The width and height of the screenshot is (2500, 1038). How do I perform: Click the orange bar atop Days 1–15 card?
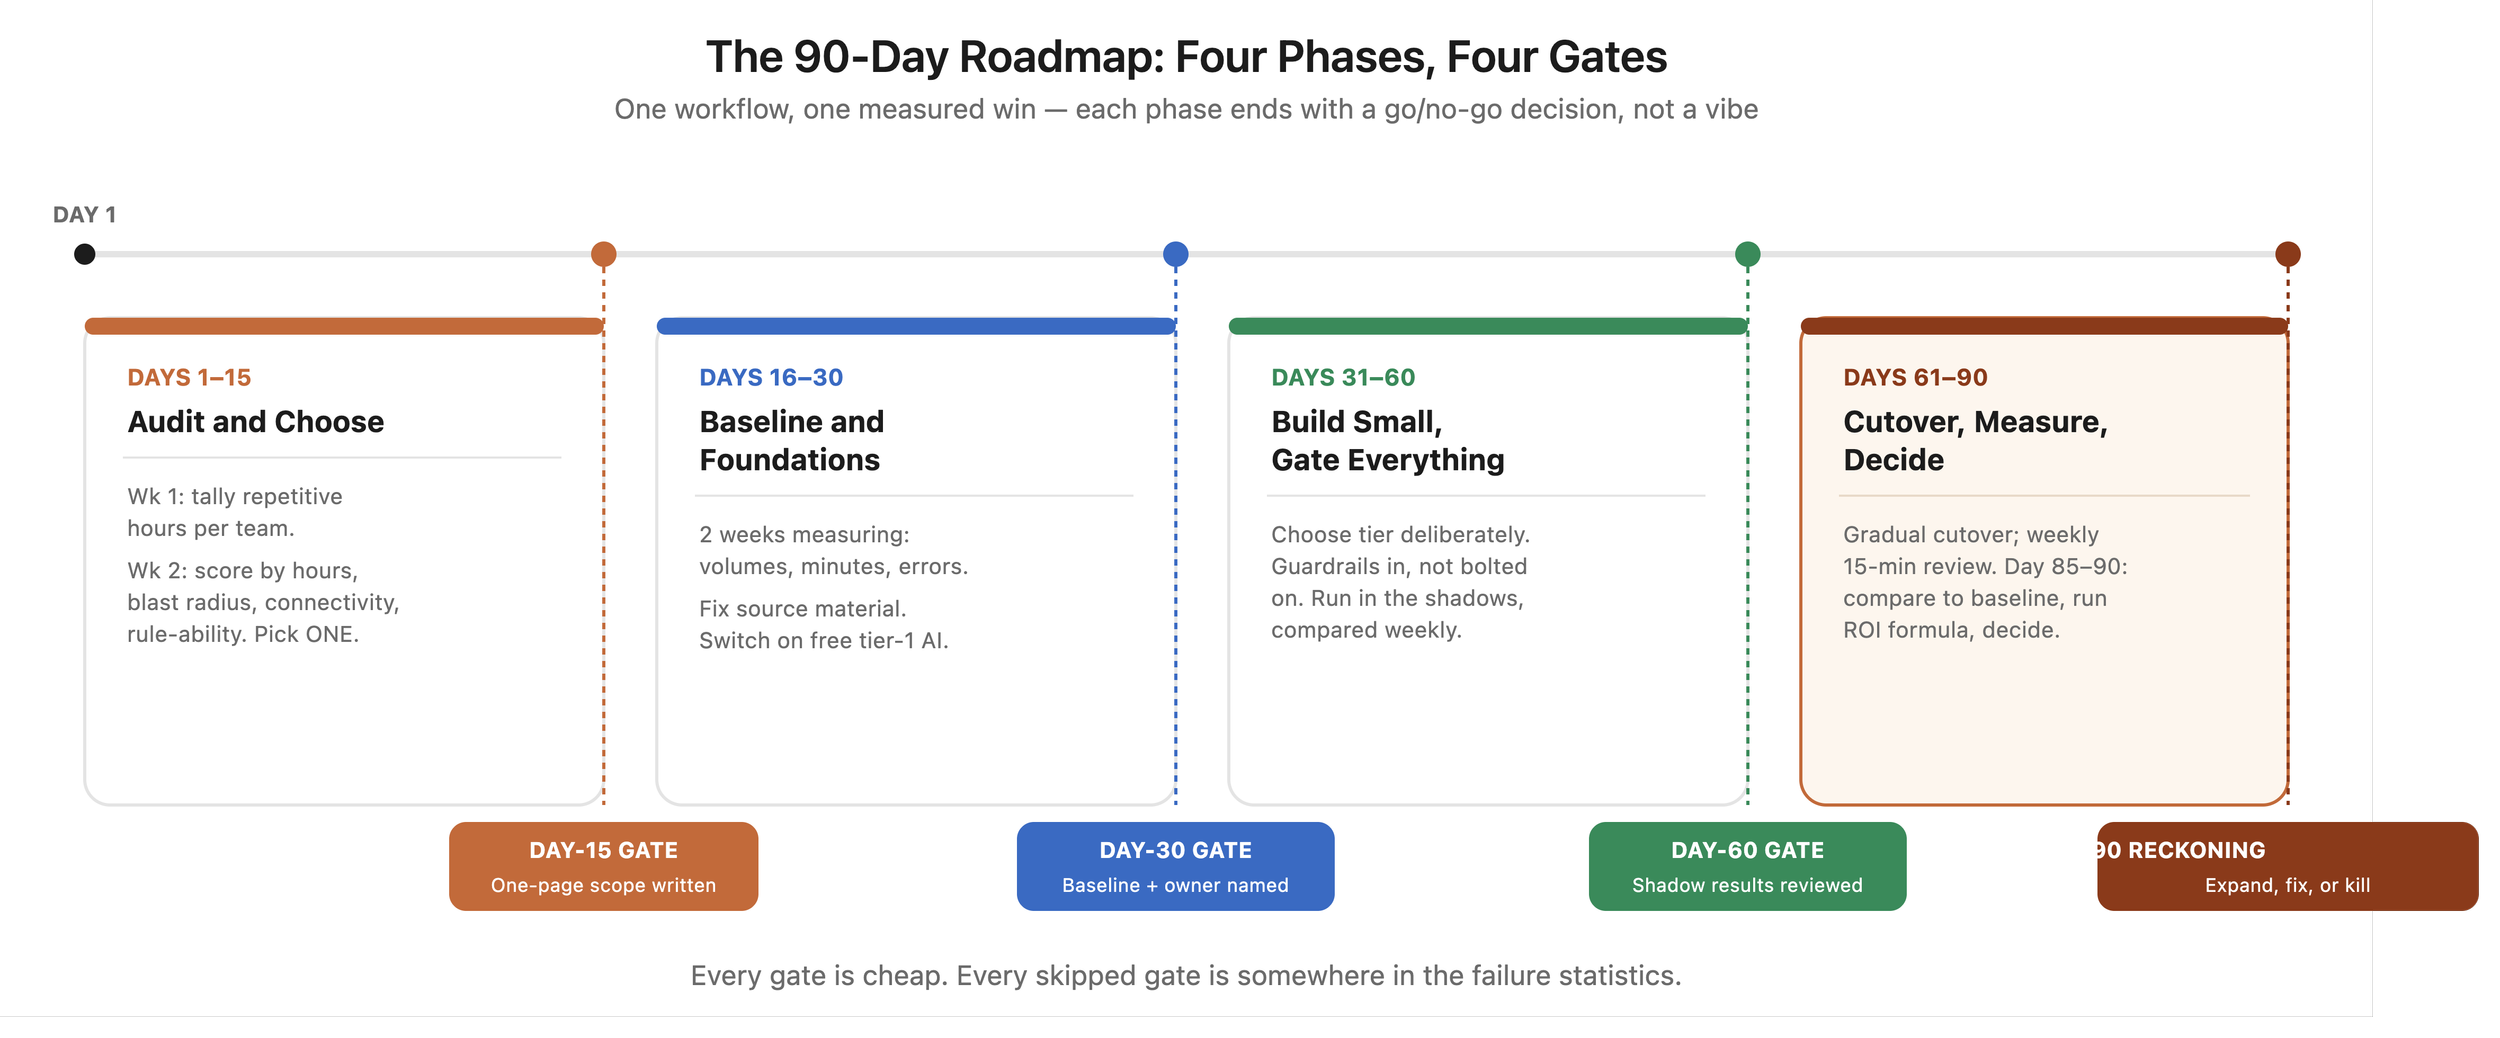(344, 326)
